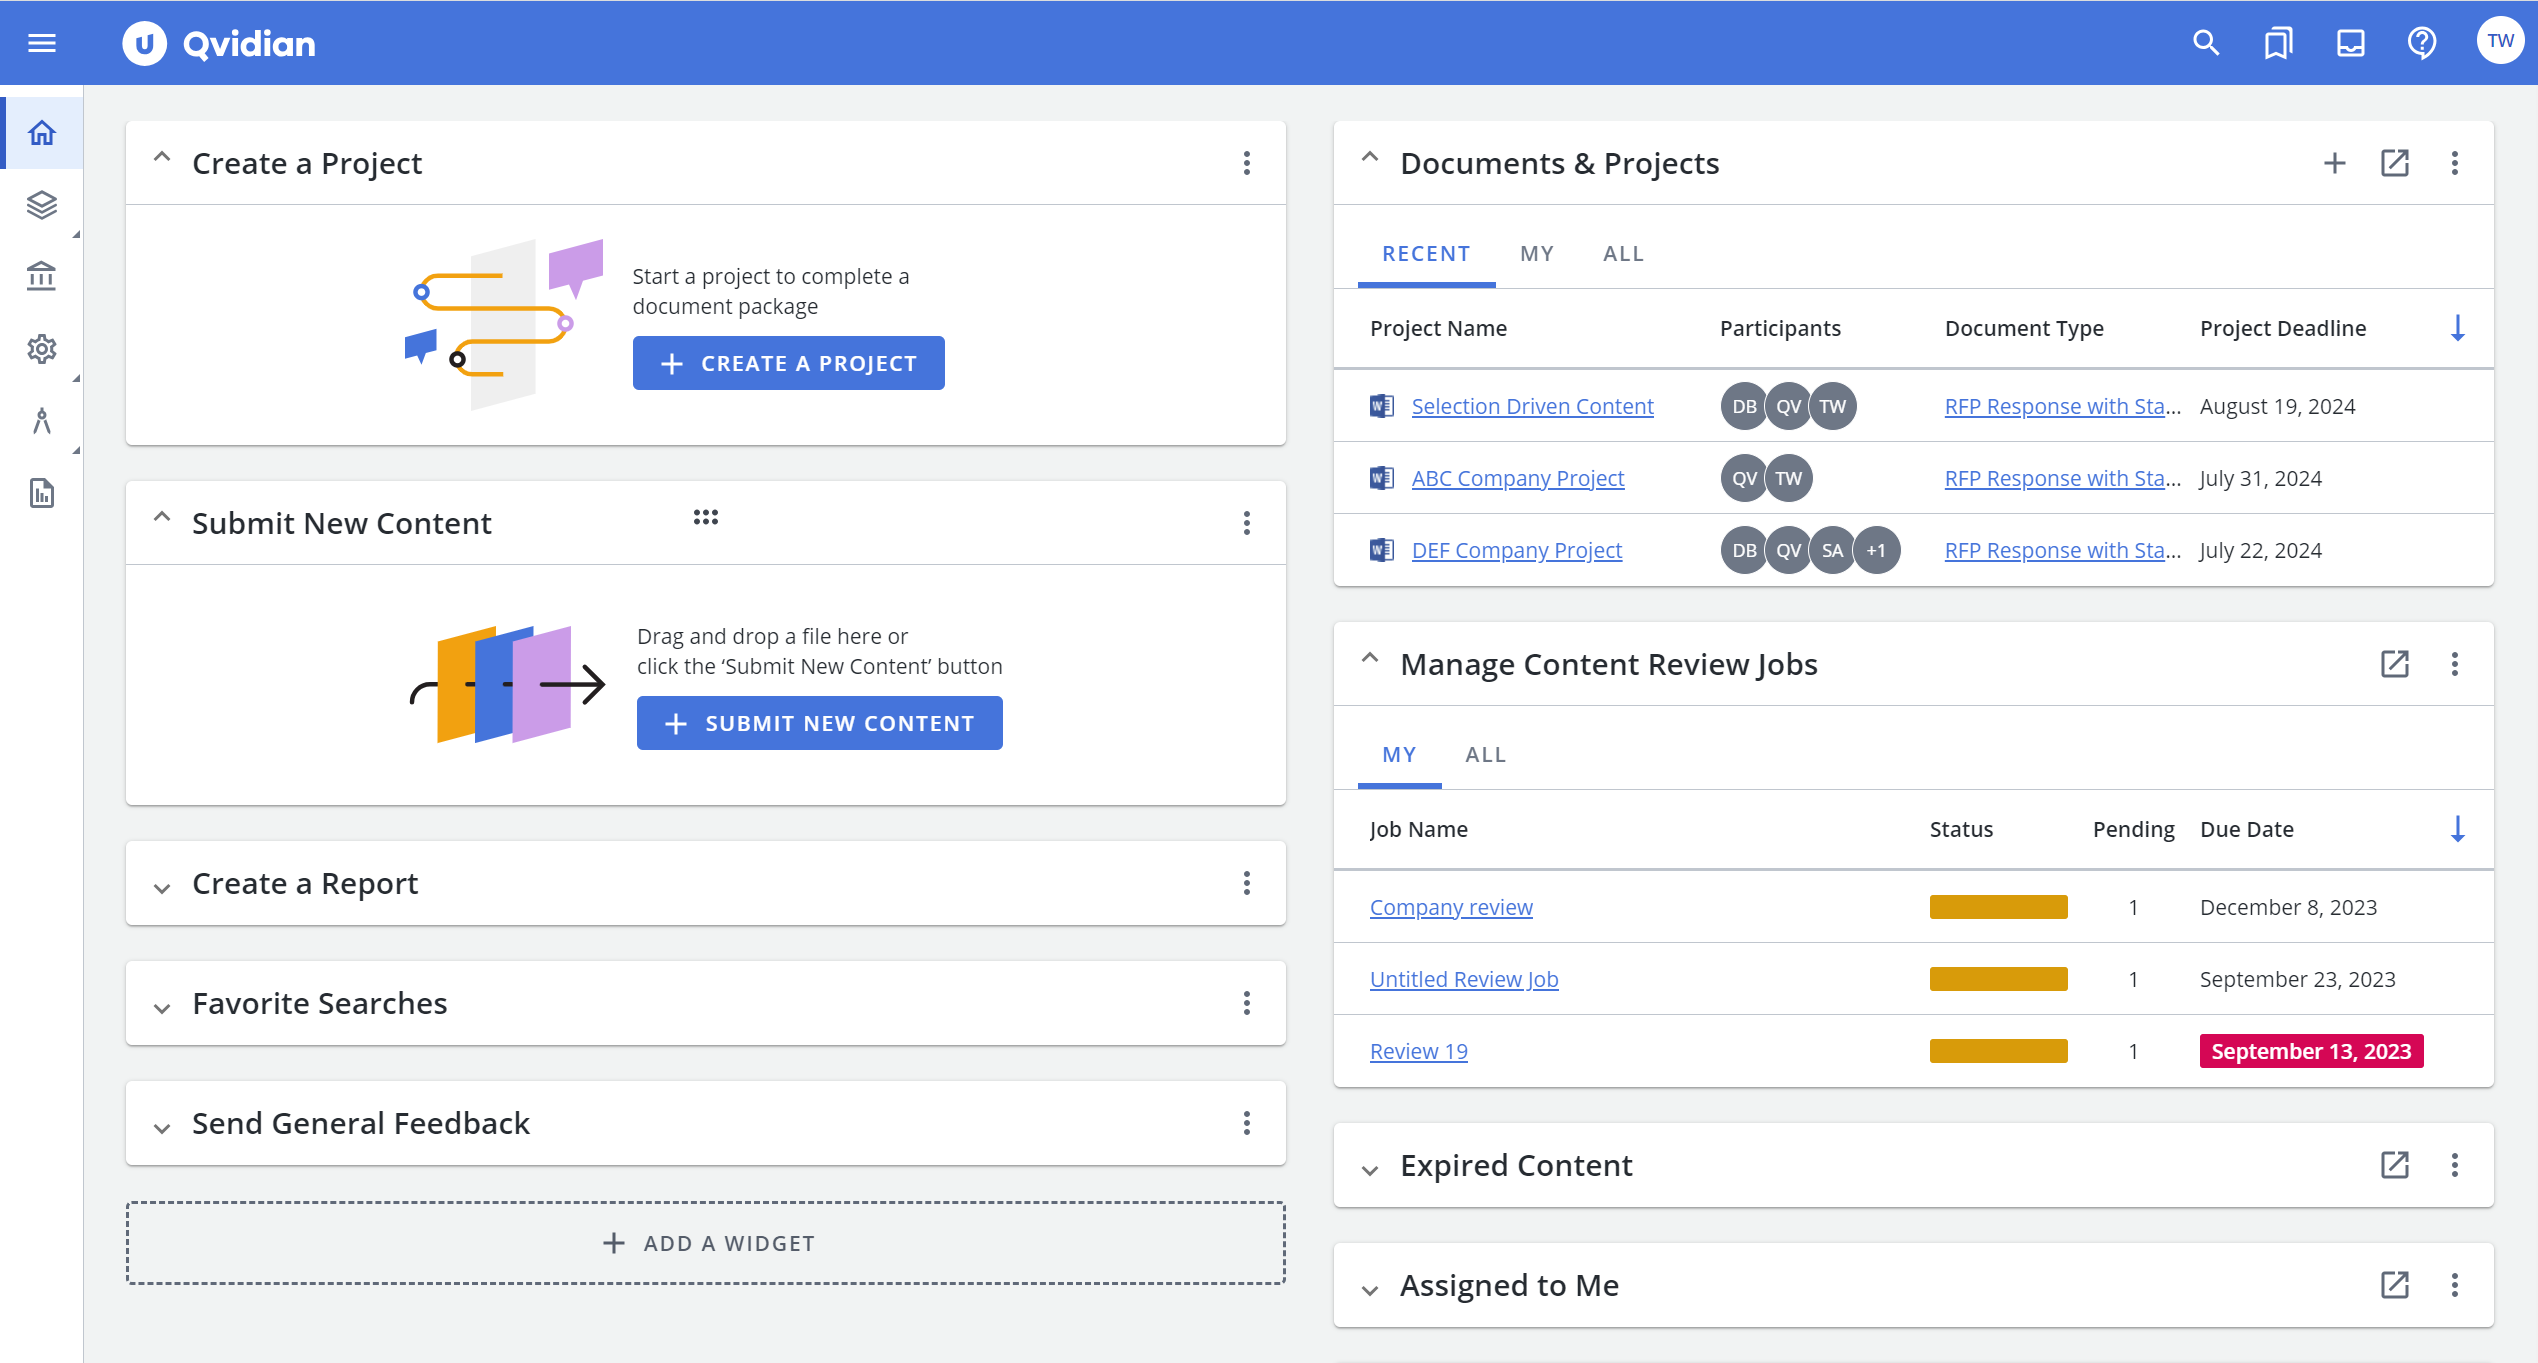Open Documents & Projects options menu
Viewport: 2538px width, 1363px height.
[x=2455, y=163]
